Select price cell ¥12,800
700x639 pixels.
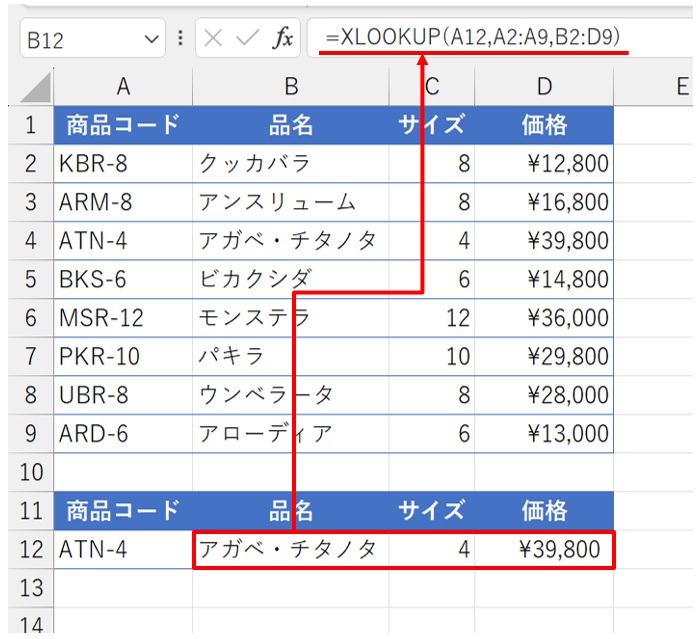click(x=544, y=163)
